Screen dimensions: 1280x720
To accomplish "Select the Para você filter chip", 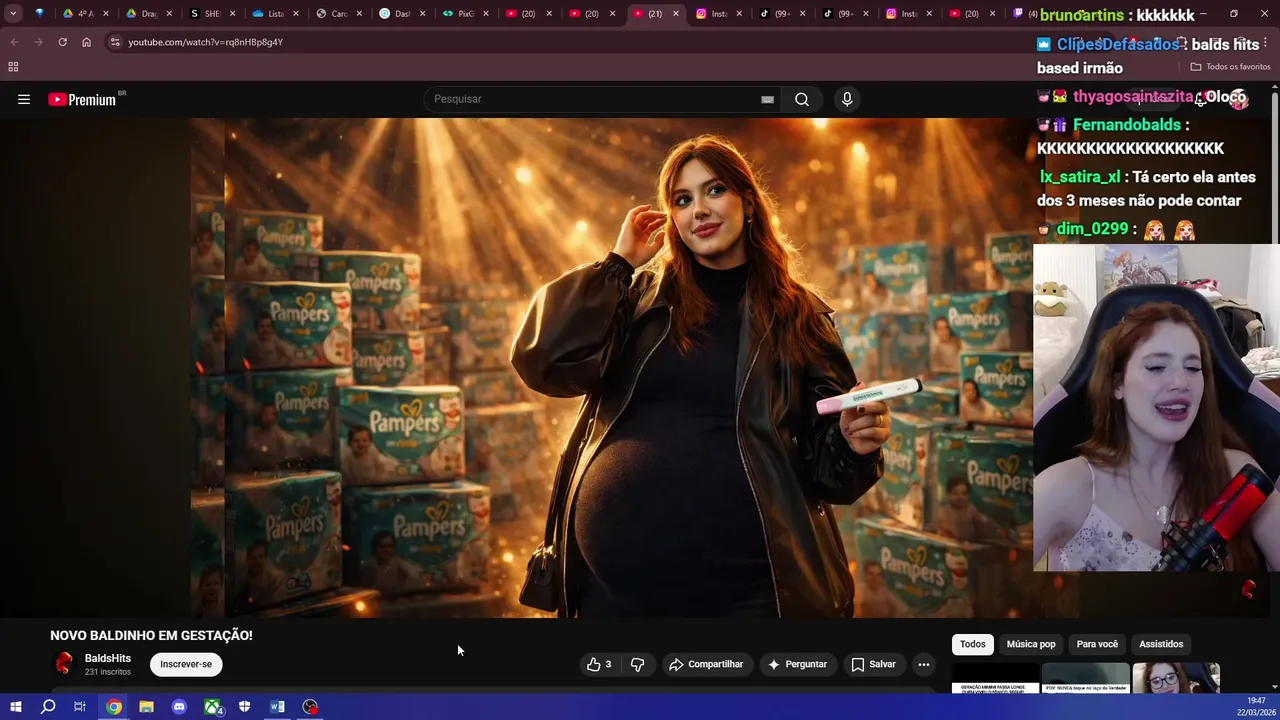I will click(x=1097, y=644).
